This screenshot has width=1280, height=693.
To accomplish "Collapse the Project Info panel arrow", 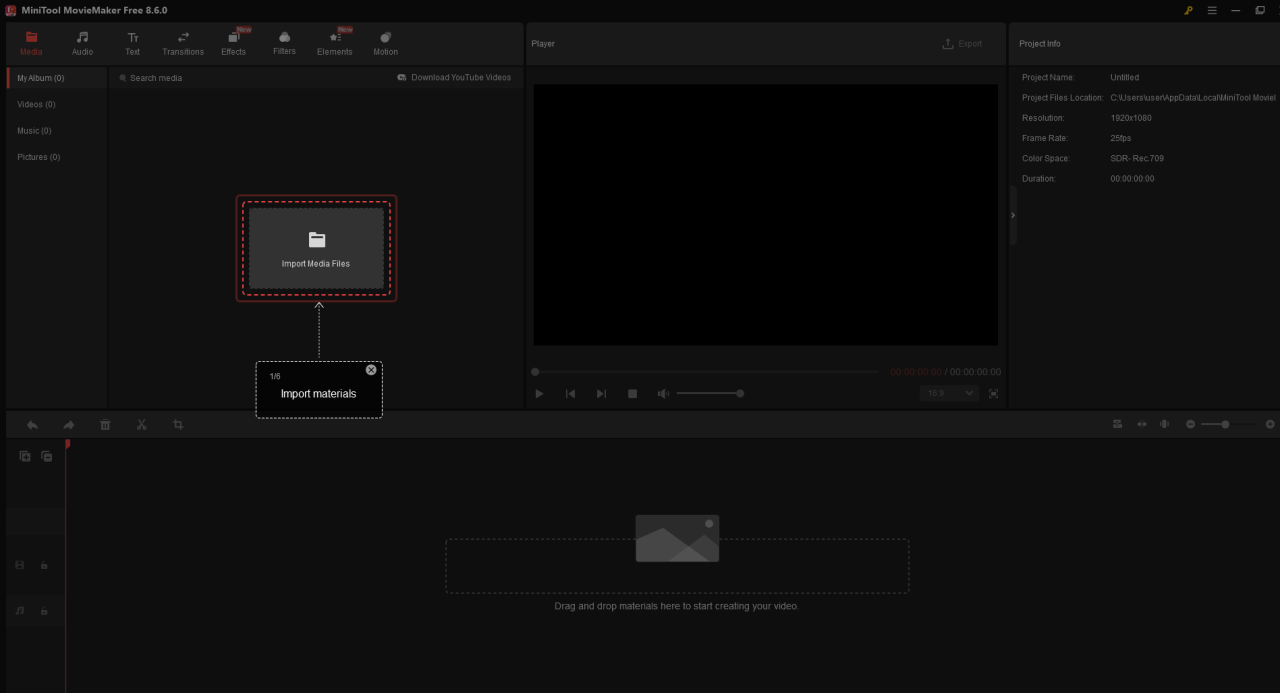I will pos(1012,215).
